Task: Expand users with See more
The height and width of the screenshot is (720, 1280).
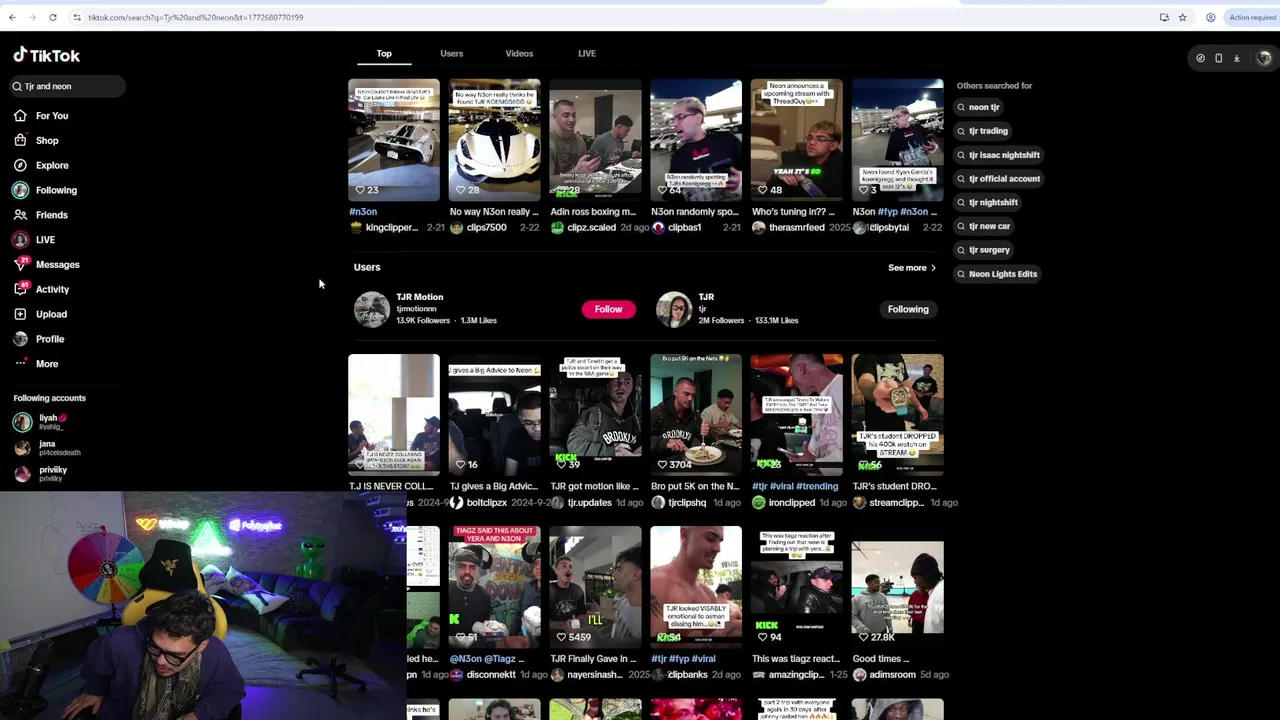Action: click(x=912, y=268)
